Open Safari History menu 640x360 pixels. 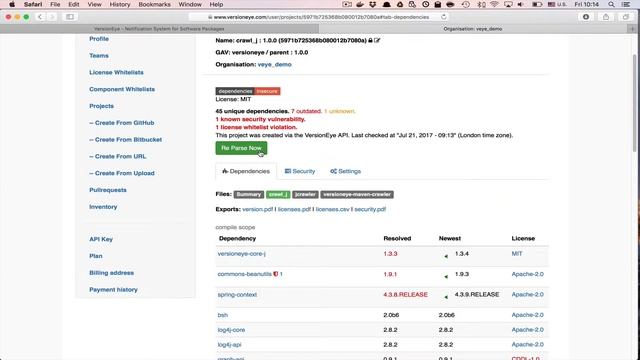click(120, 4)
